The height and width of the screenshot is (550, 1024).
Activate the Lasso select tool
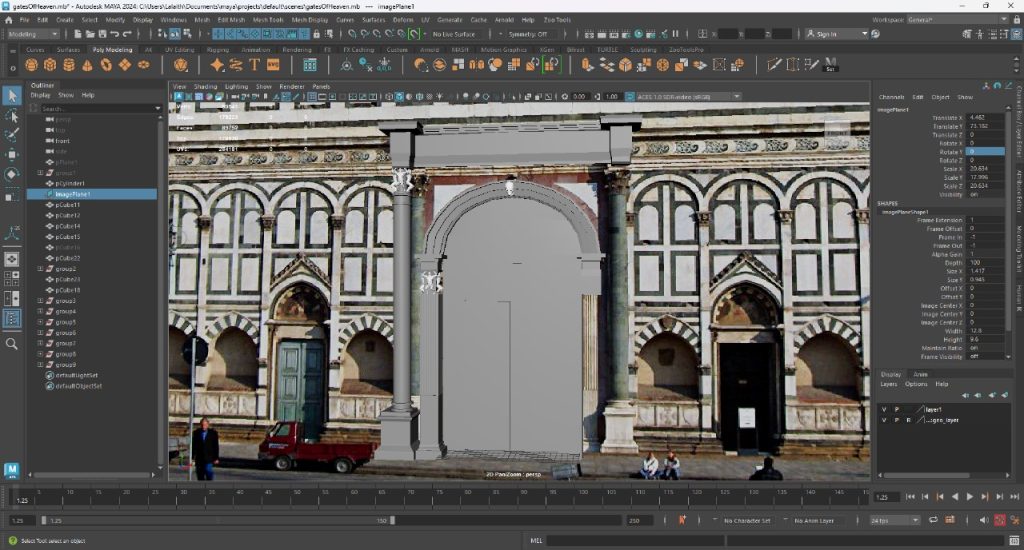[12, 116]
